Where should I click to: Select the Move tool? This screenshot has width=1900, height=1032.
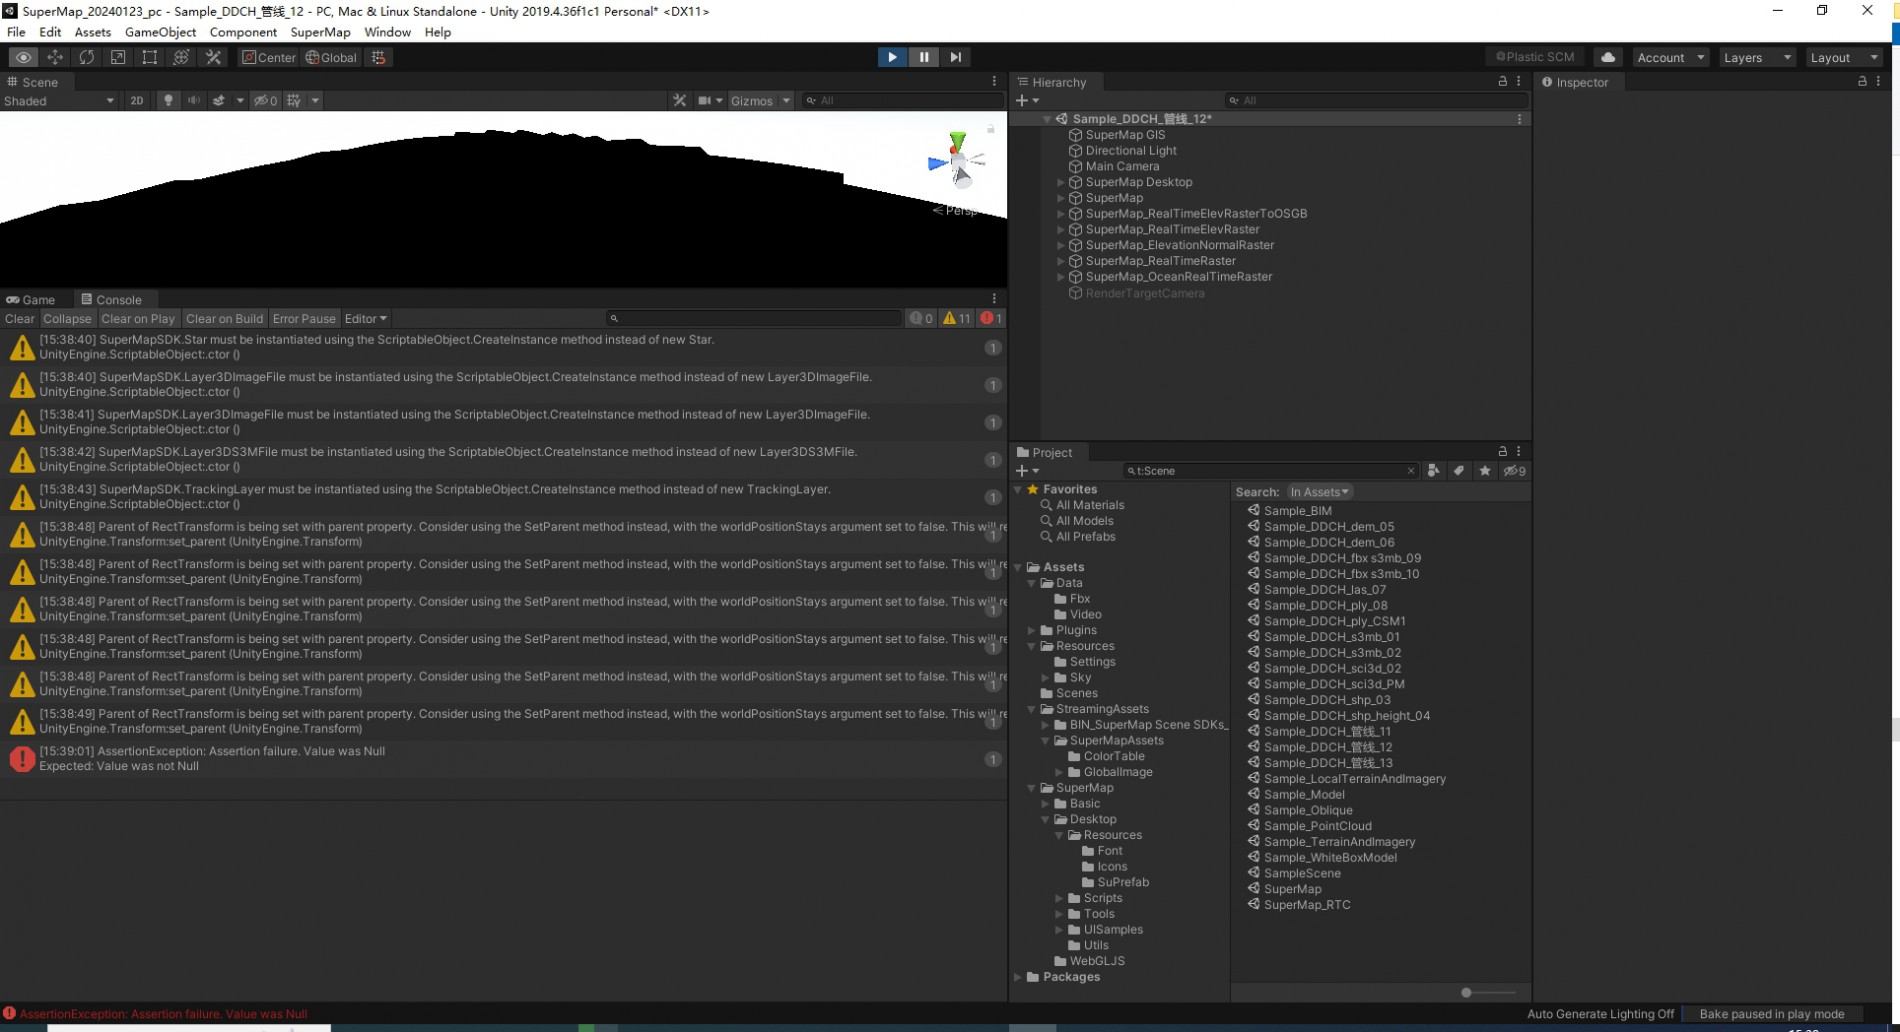click(x=55, y=57)
